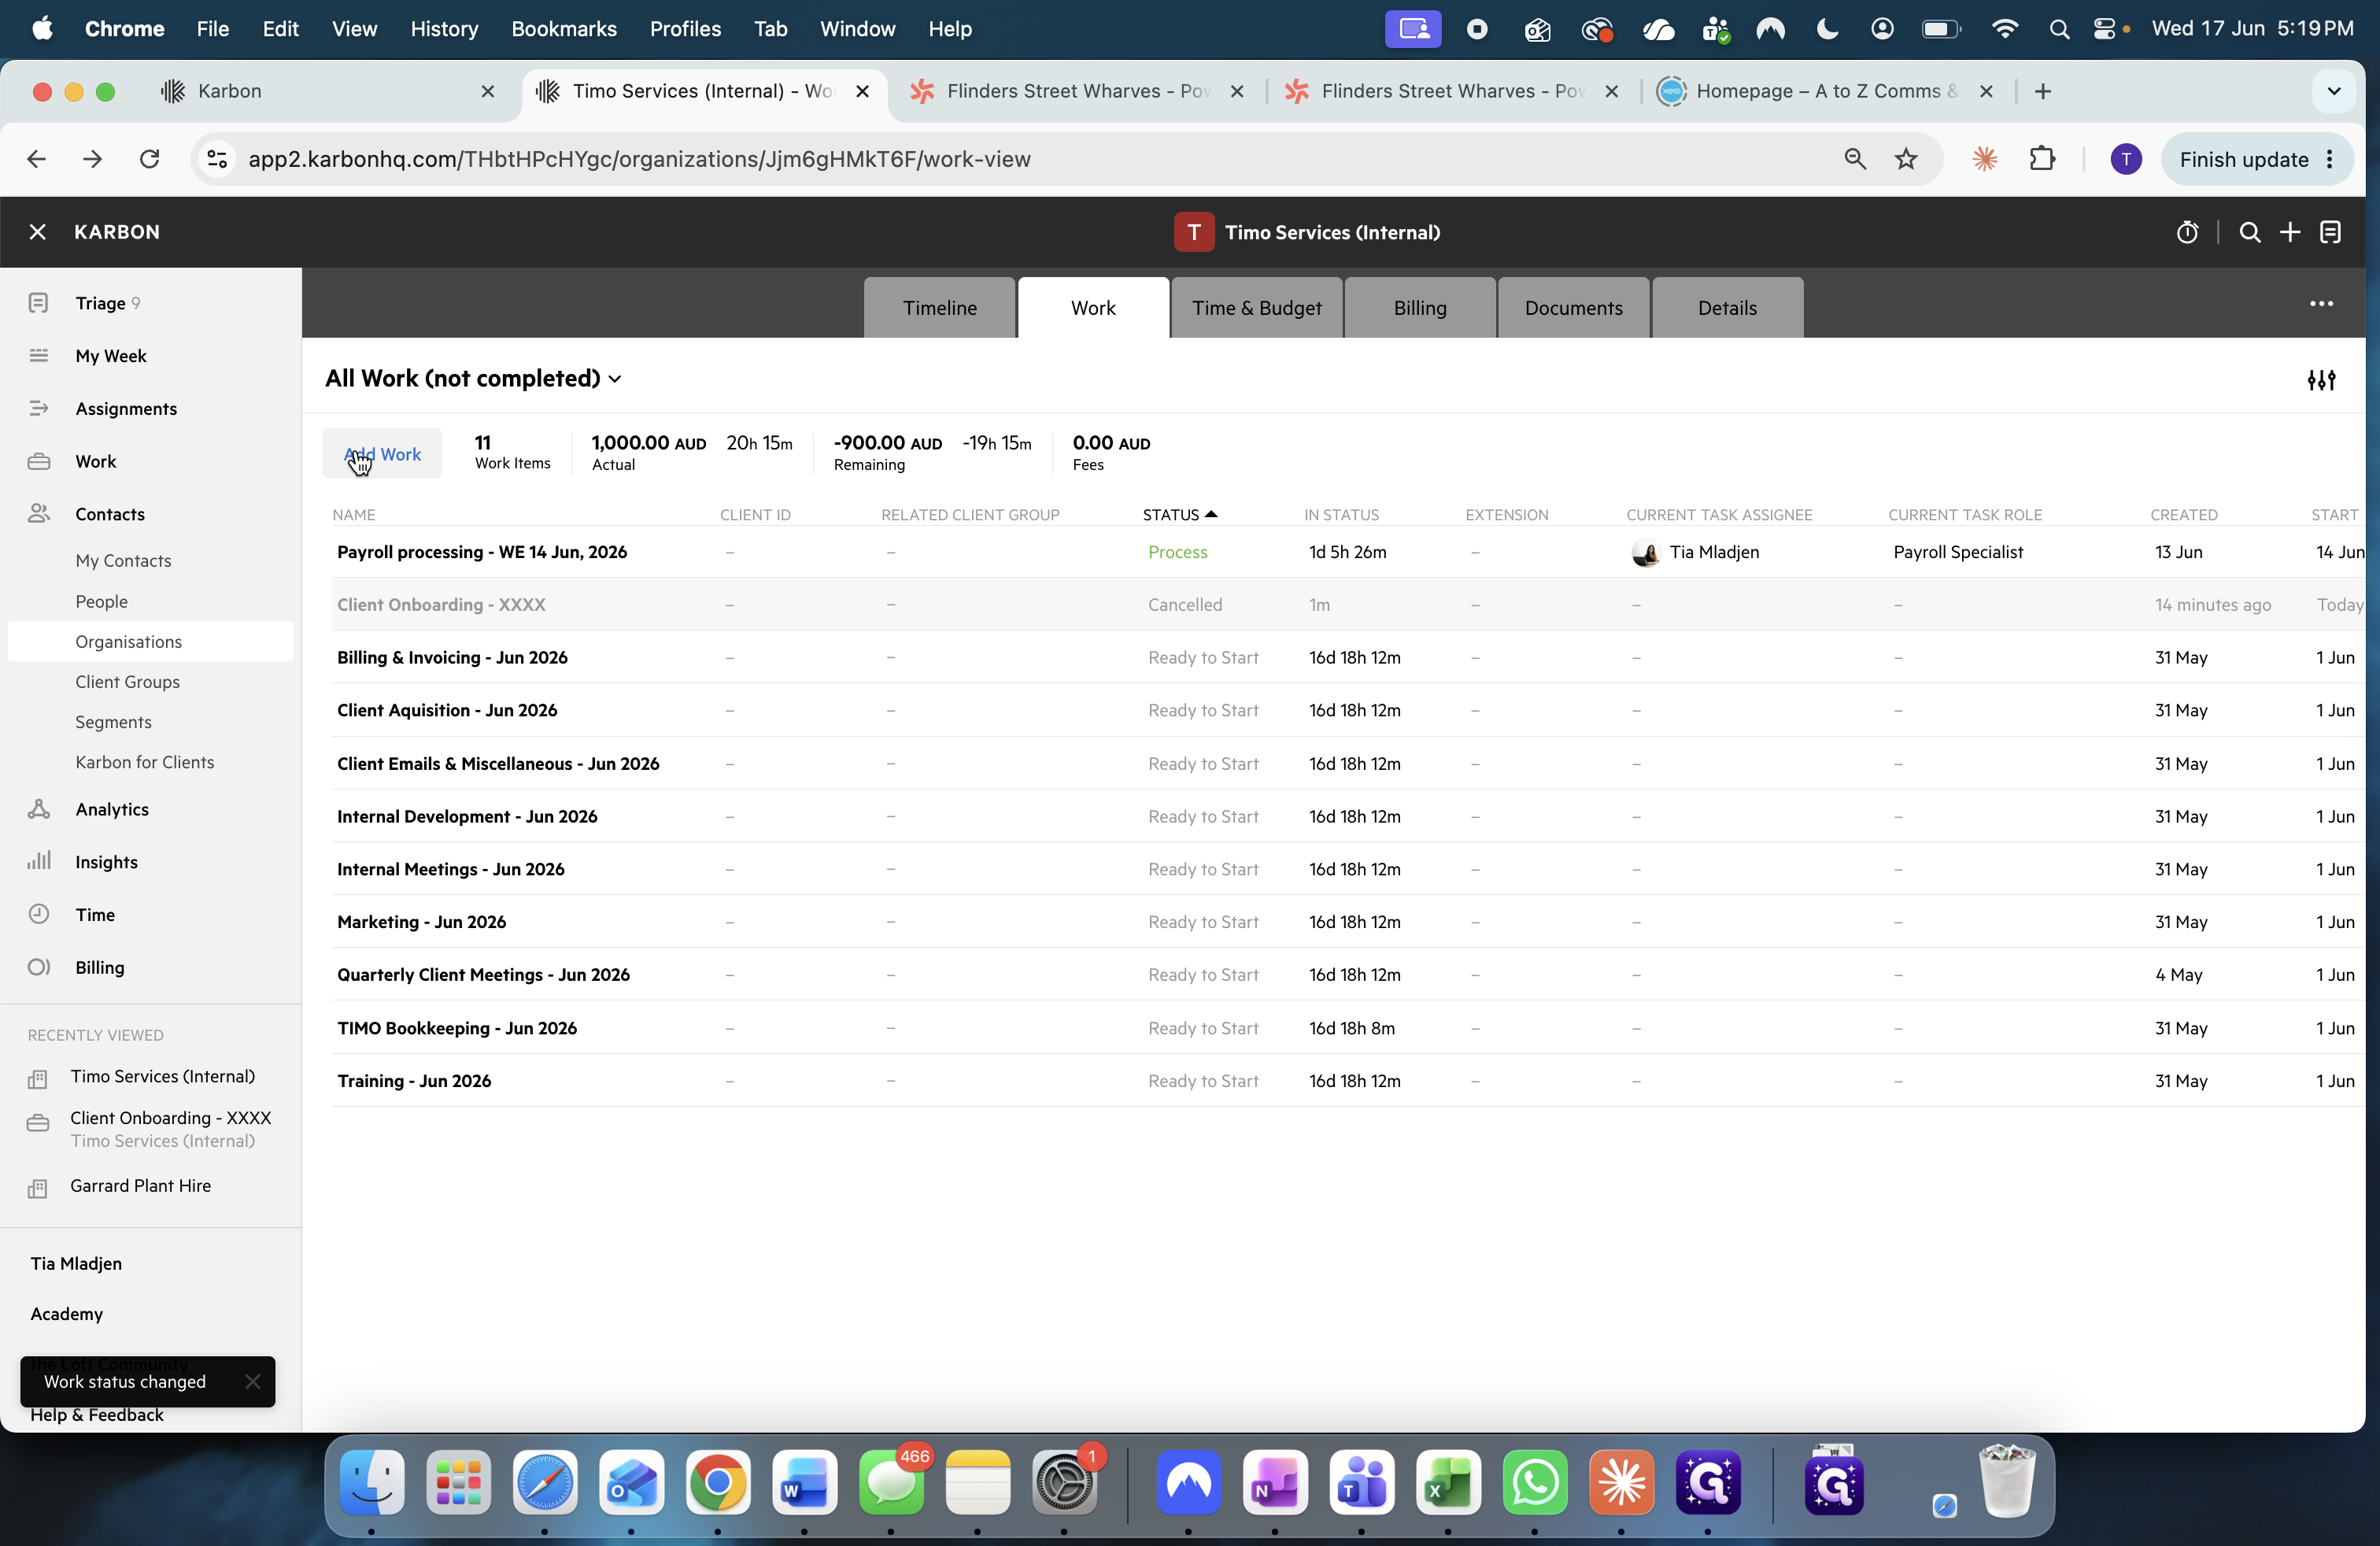Open Segments in the sidebar
Viewport: 2380px width, 1546px height.
coord(113,722)
